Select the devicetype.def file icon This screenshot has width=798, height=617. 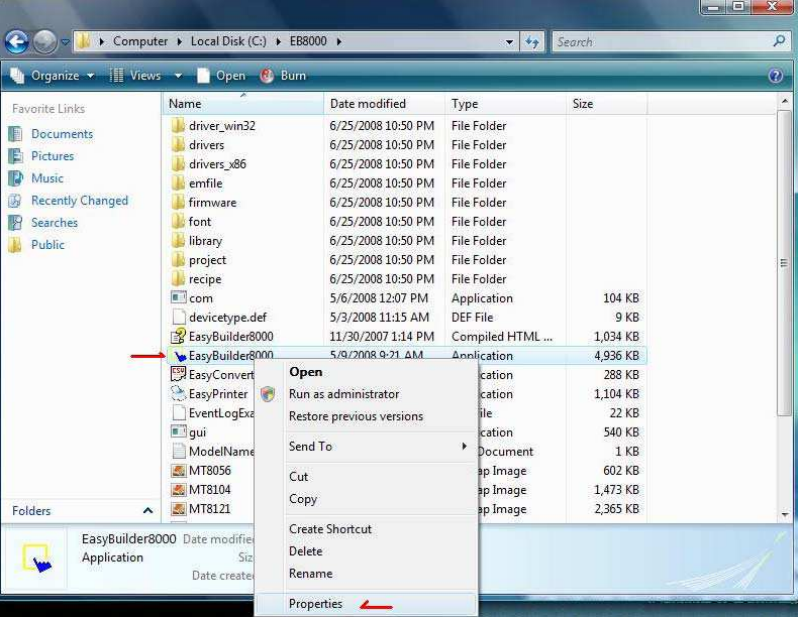pyautogui.click(x=178, y=317)
